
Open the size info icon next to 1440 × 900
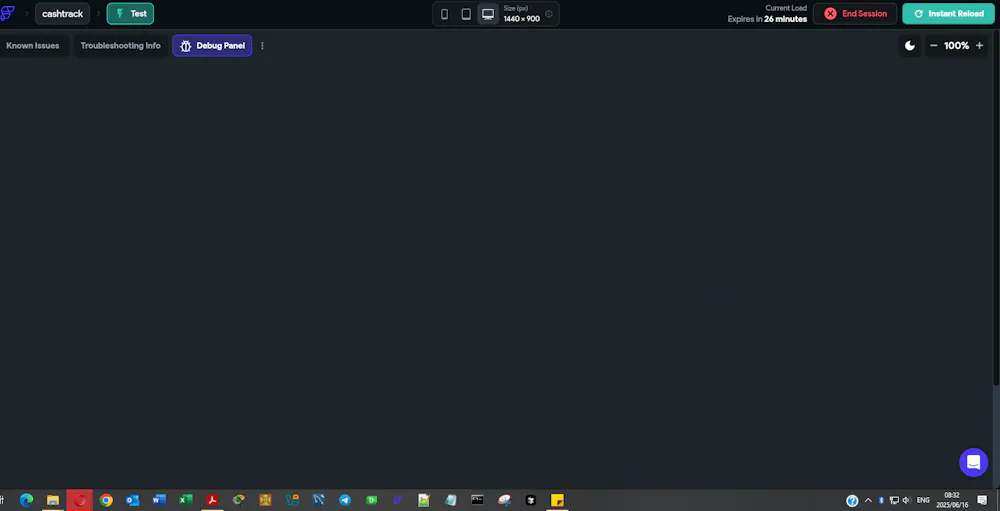point(548,14)
